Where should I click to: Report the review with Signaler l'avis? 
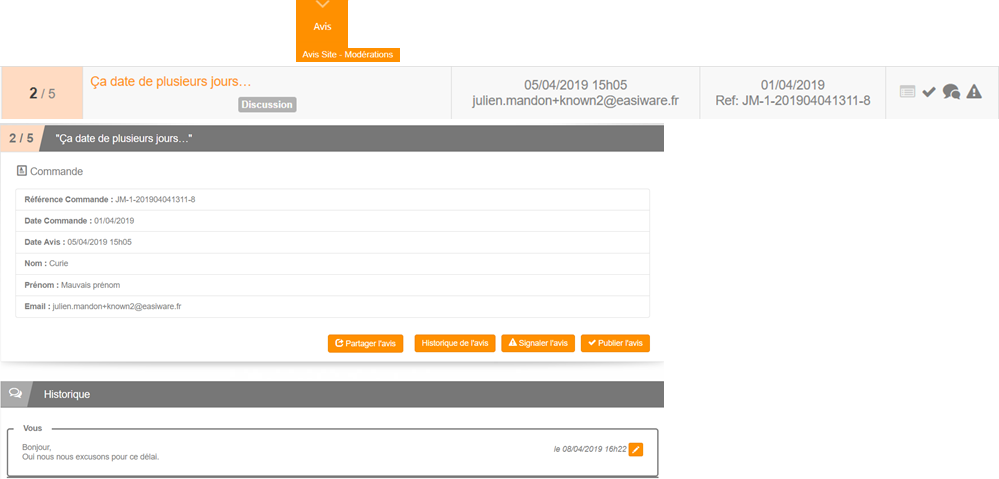pos(538,343)
